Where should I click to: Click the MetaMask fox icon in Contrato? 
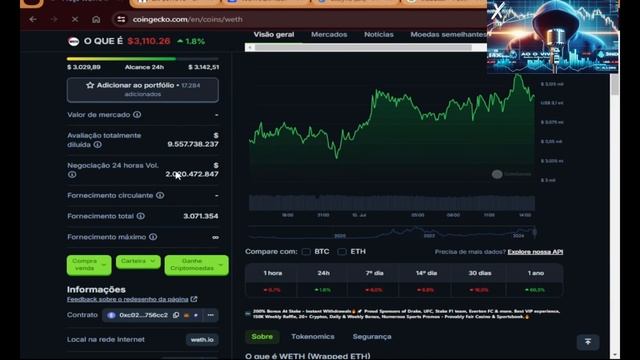coord(187,315)
